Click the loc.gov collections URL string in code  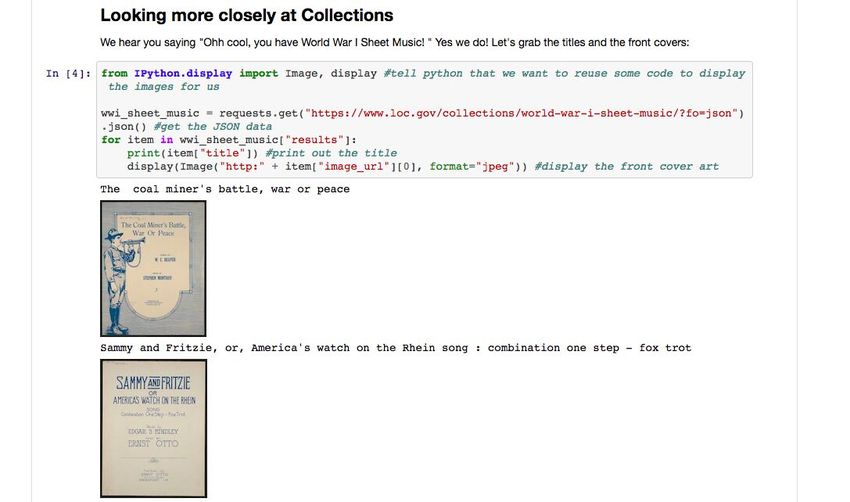tap(521, 113)
